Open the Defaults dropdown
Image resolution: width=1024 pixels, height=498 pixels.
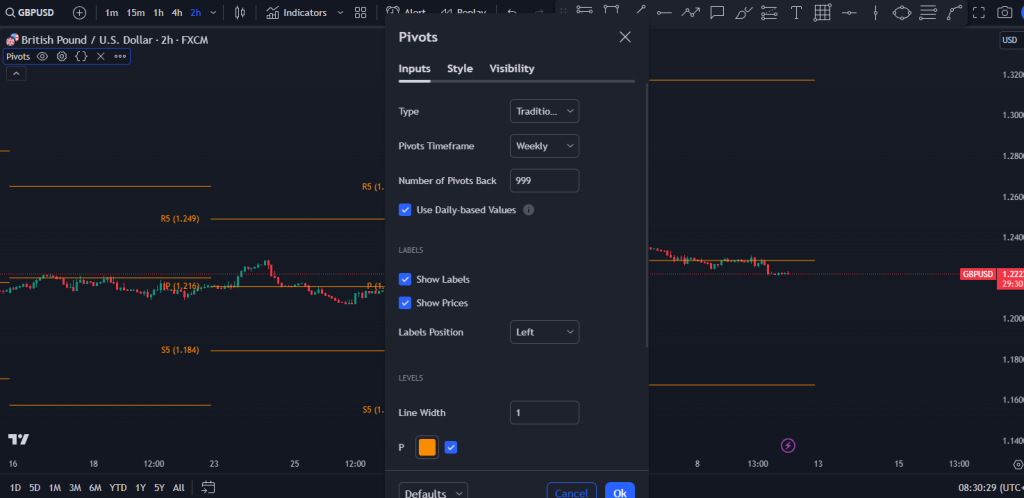[434, 493]
